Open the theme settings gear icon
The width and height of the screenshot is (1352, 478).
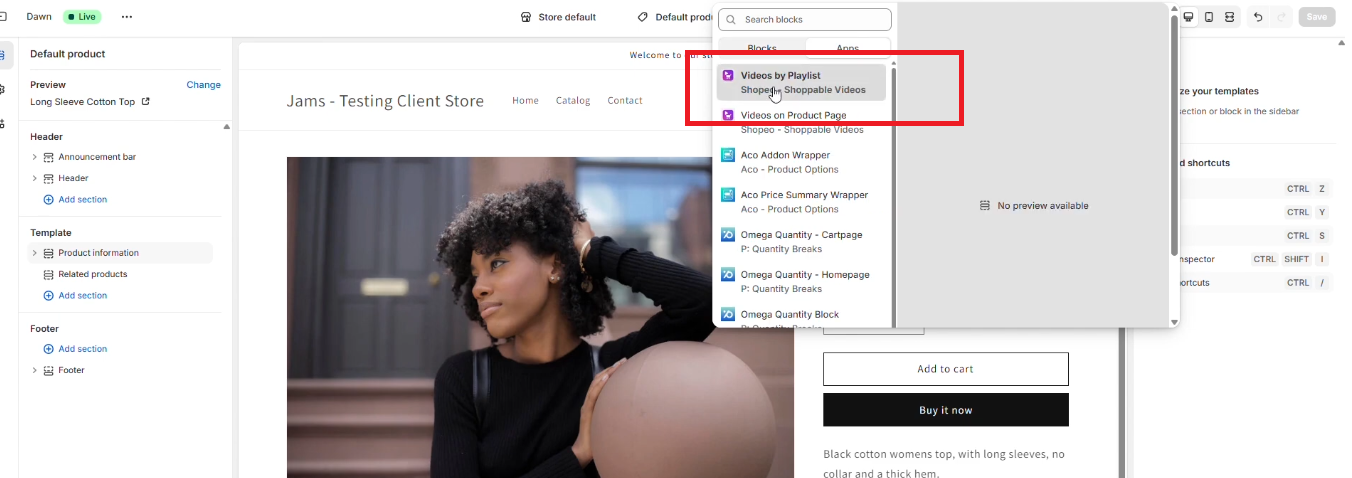click(3, 89)
